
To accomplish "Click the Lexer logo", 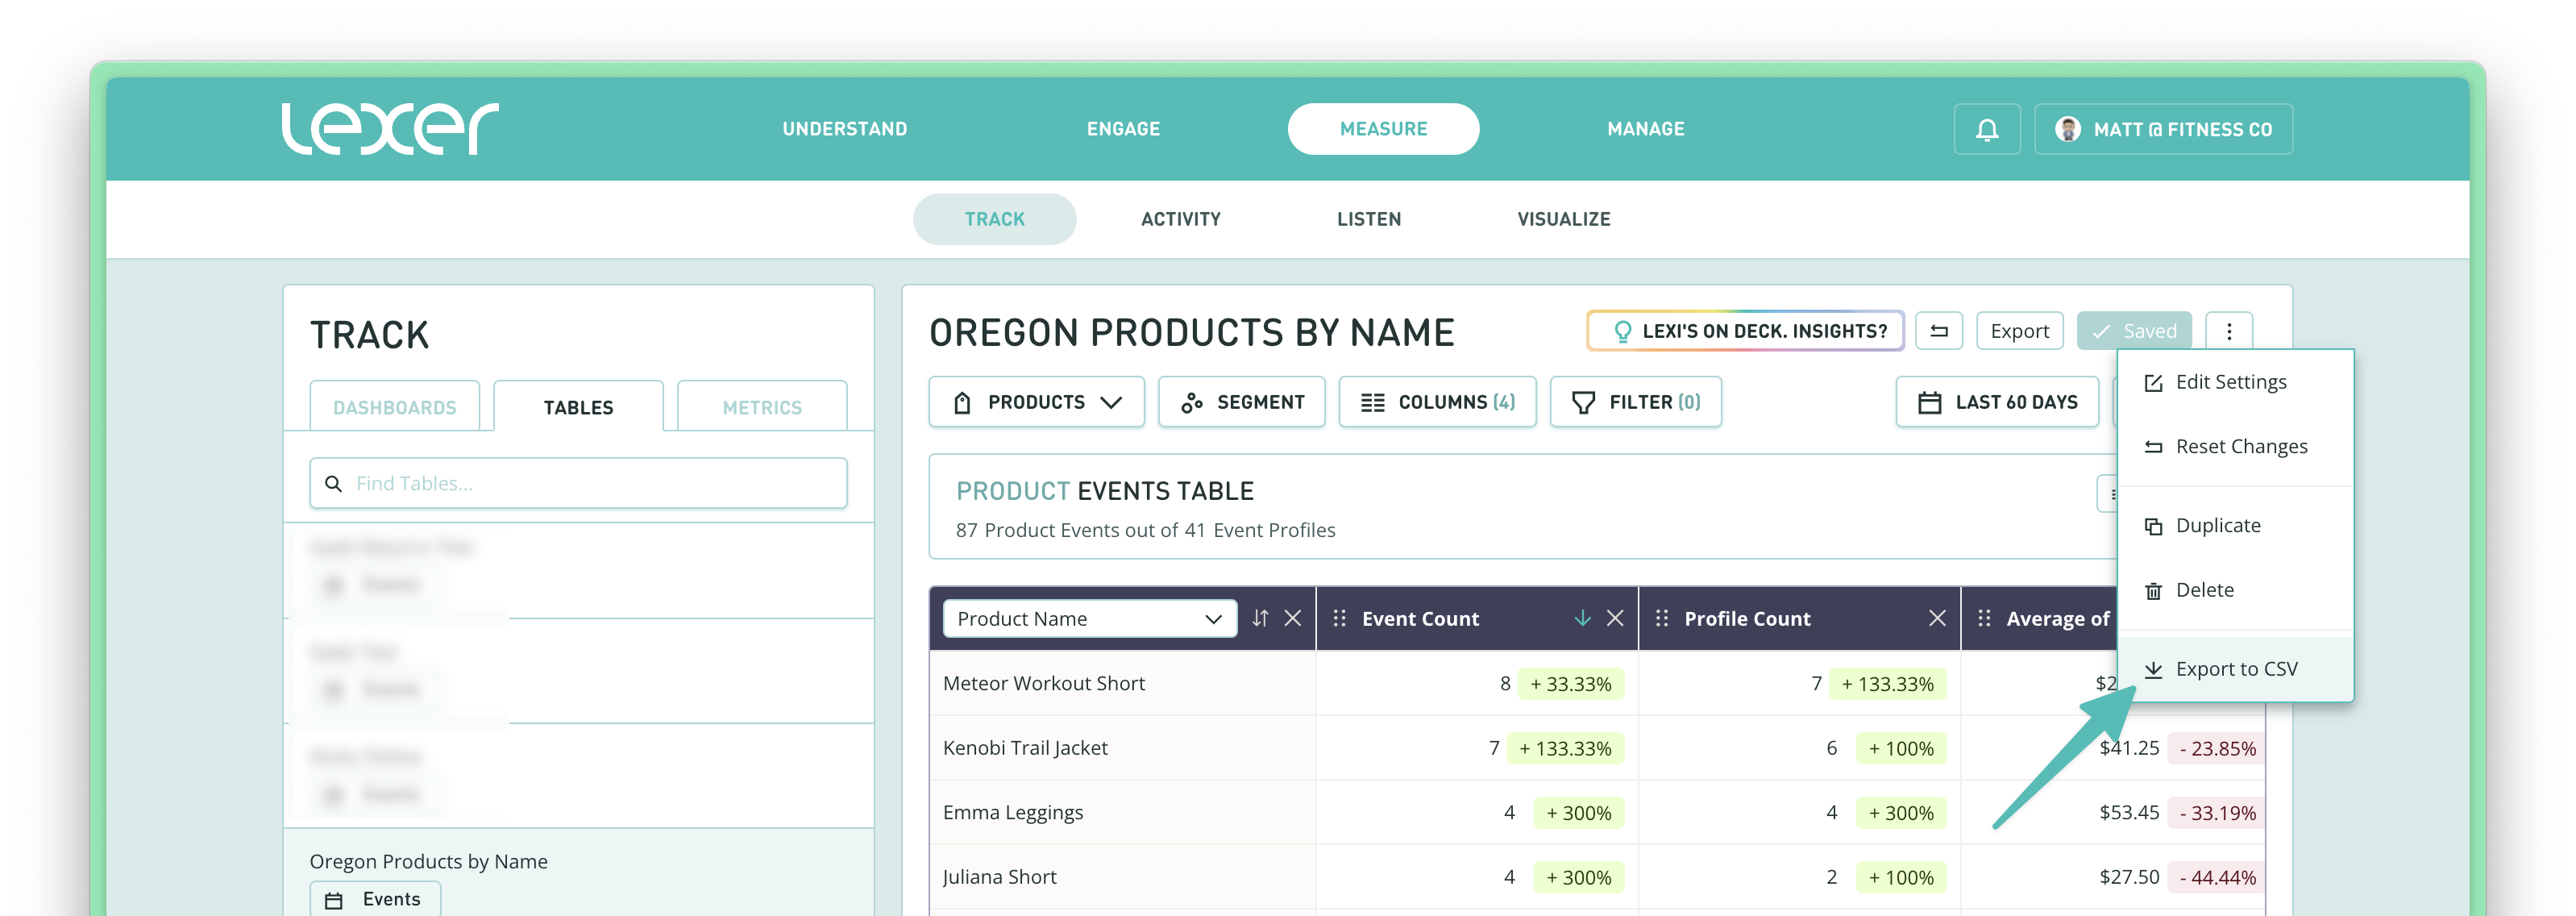I will pos(390,129).
